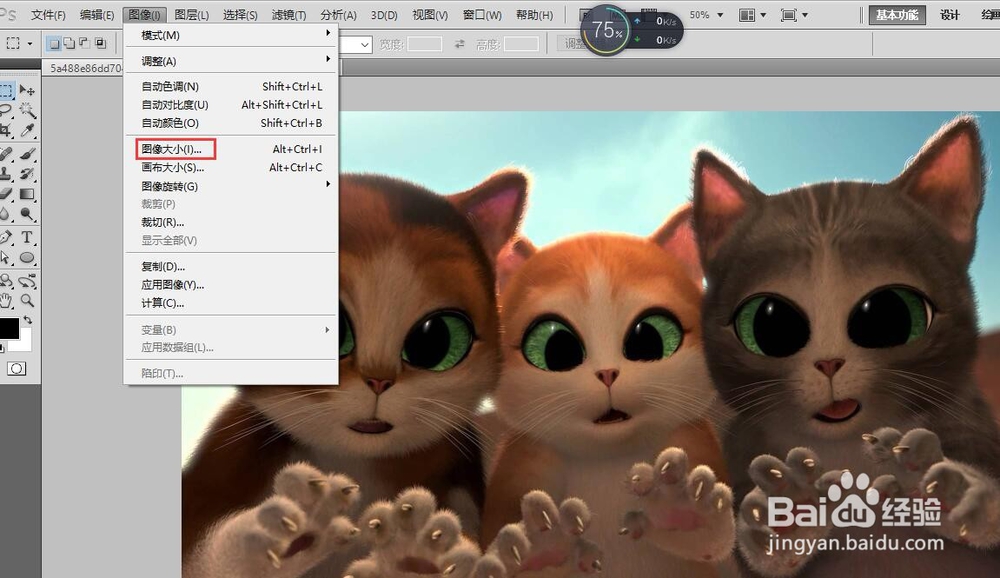Open the 文件(F) menu

[48, 15]
